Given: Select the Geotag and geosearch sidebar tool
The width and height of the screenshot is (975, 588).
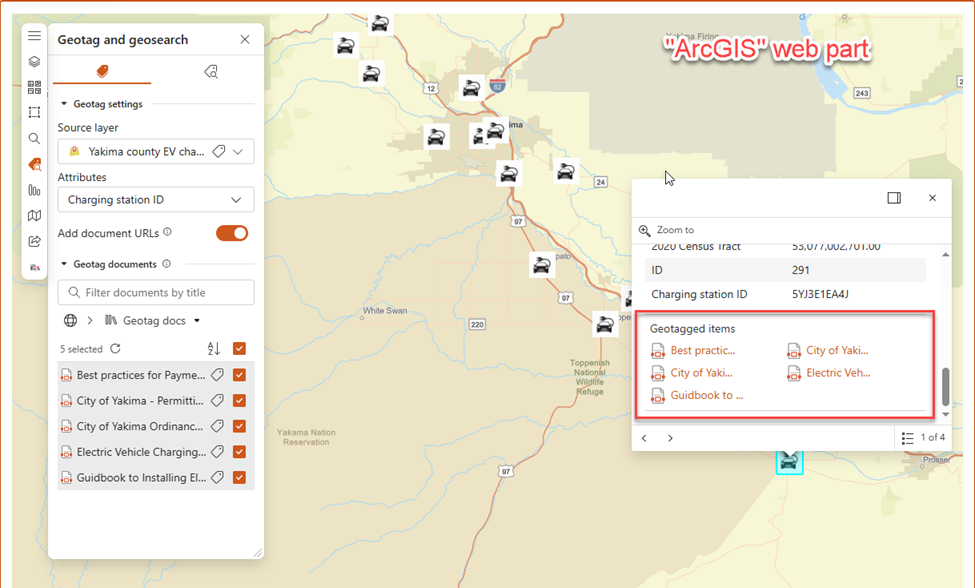Looking at the screenshot, I should 35,165.
